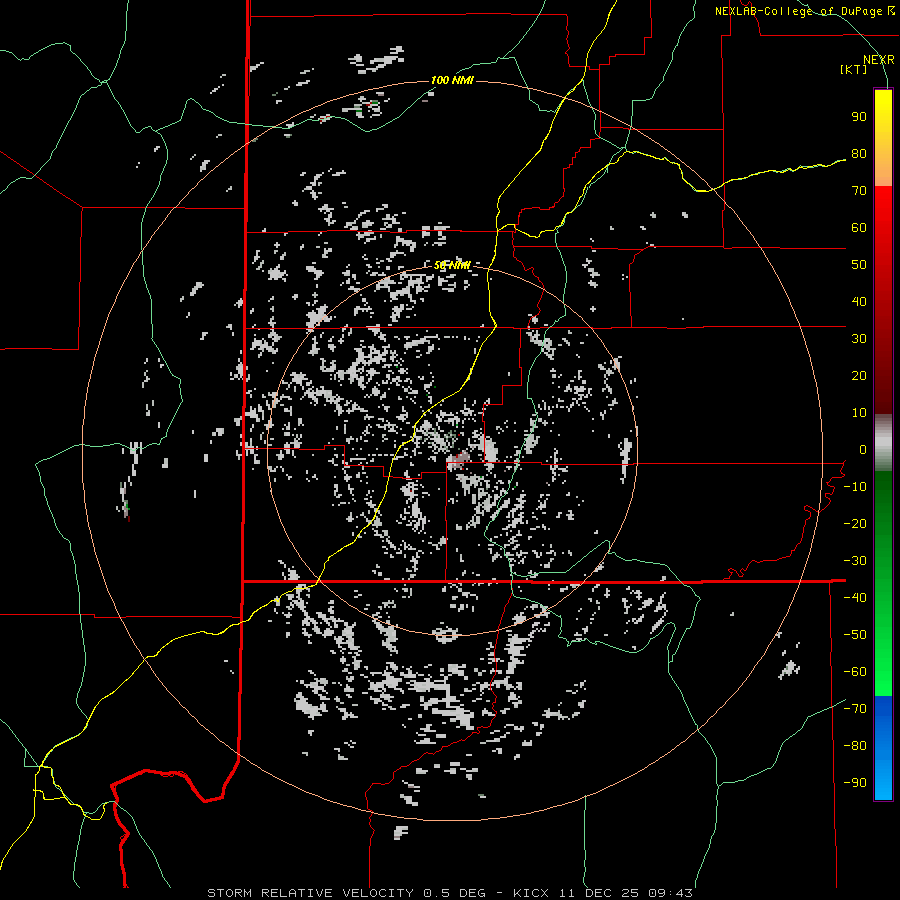Click the 60 value on the velocity scale
This screenshot has height=900, width=900.
click(859, 228)
